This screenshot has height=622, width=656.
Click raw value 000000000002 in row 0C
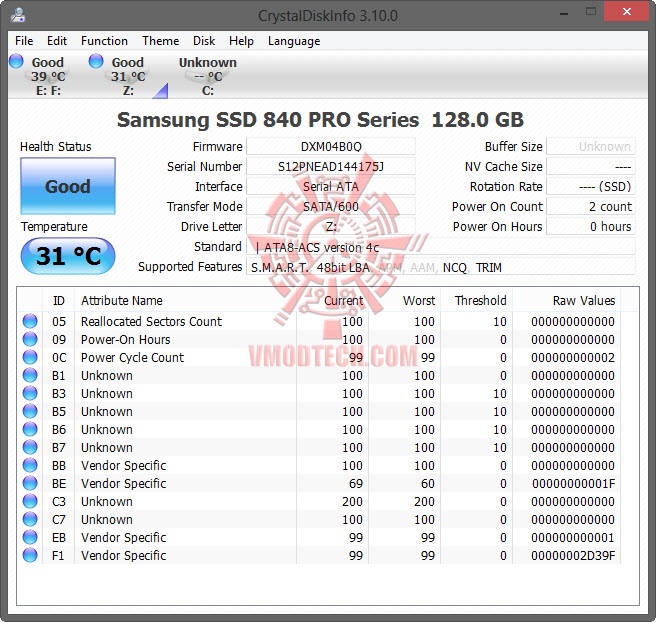tap(573, 358)
